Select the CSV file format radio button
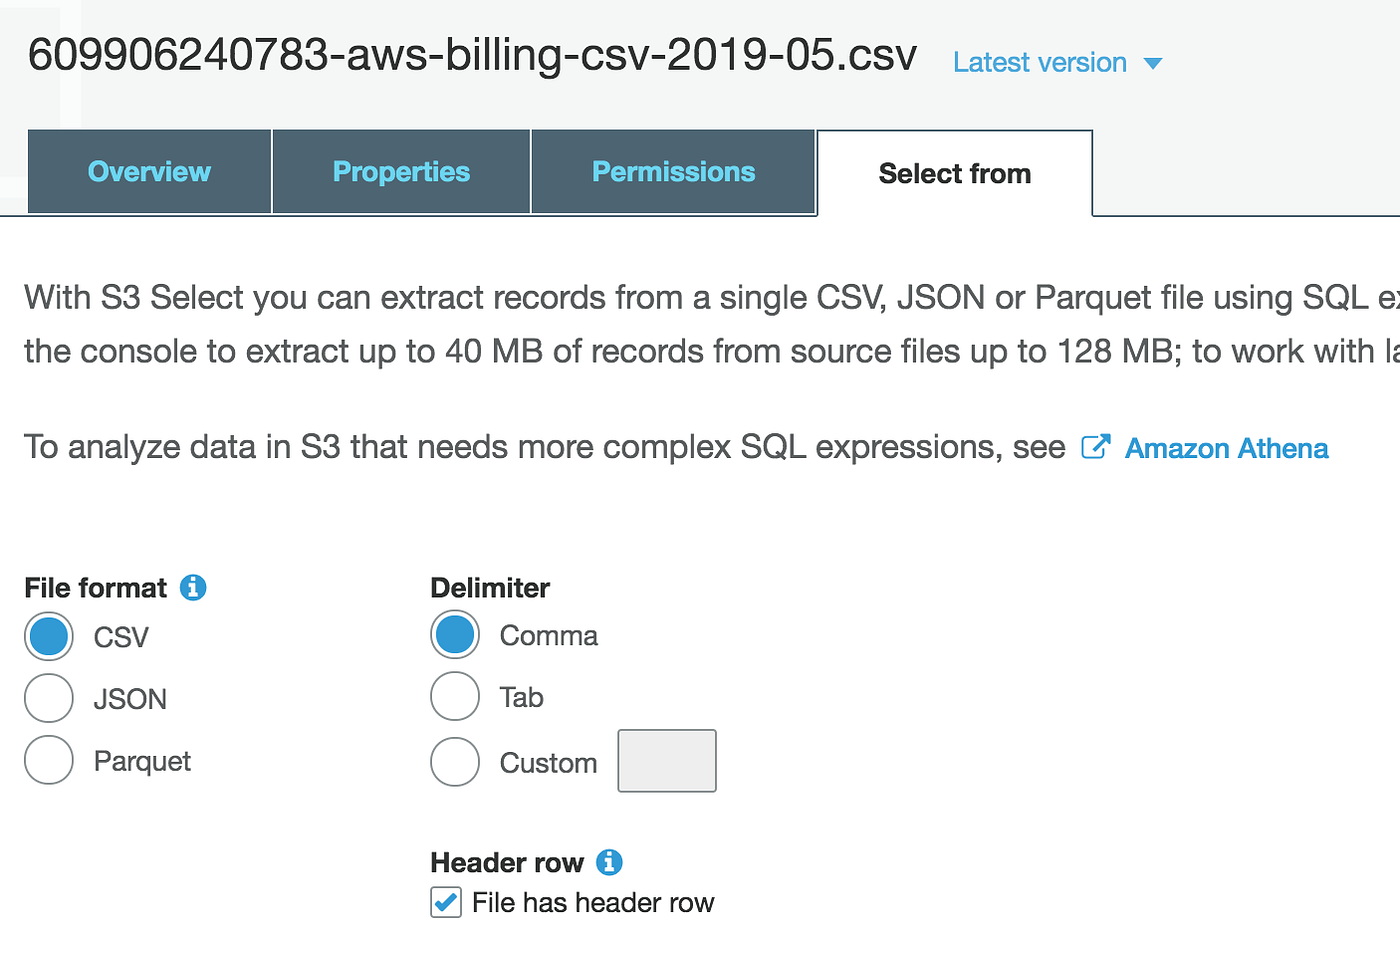Image resolution: width=1400 pixels, height=962 pixels. [x=48, y=636]
